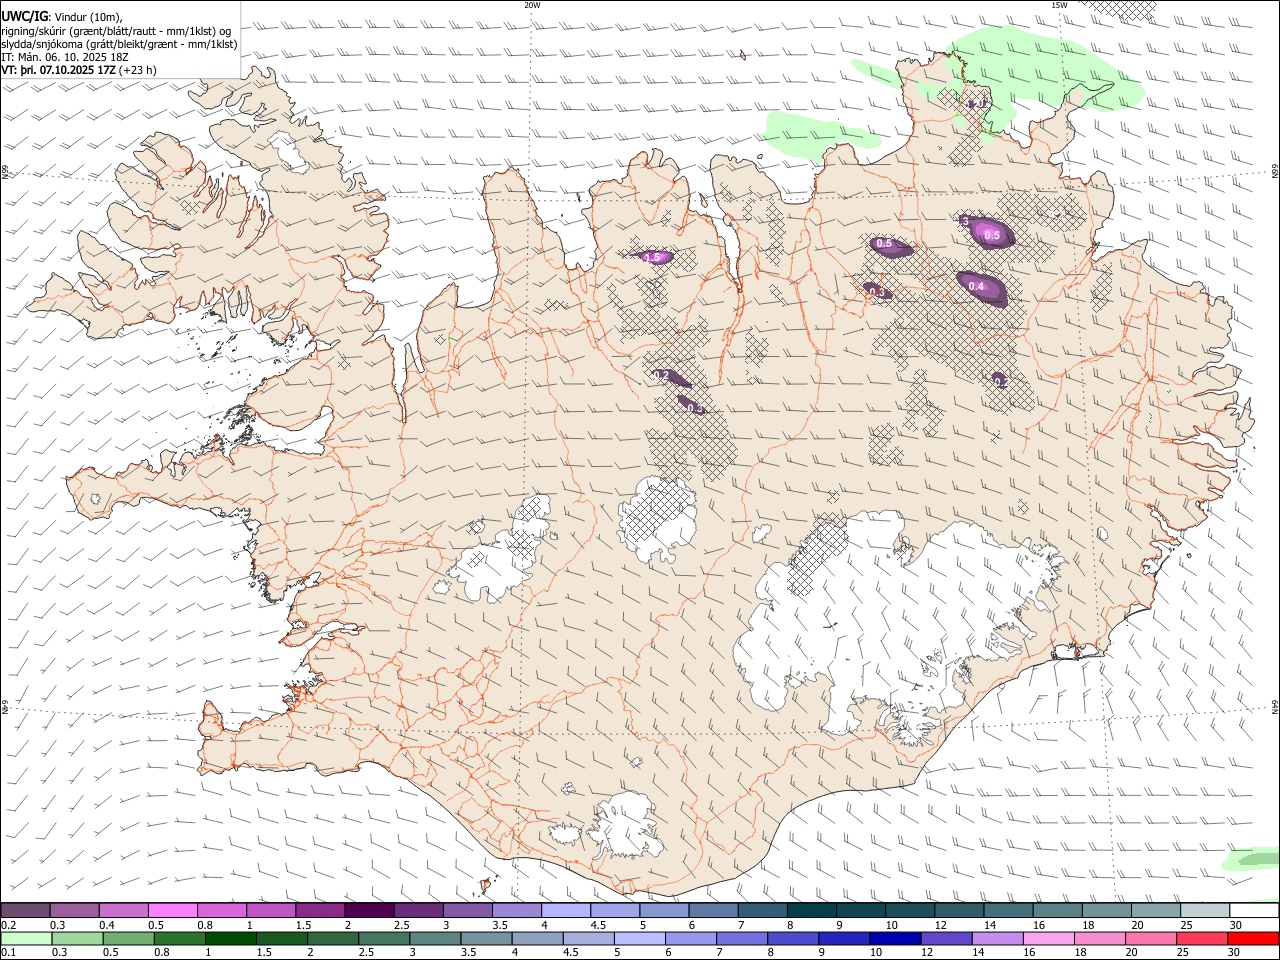The width and height of the screenshot is (1280, 960).
Task: Click the snow legend swatch between 0.2 and 0.3
Action: tap(24, 910)
